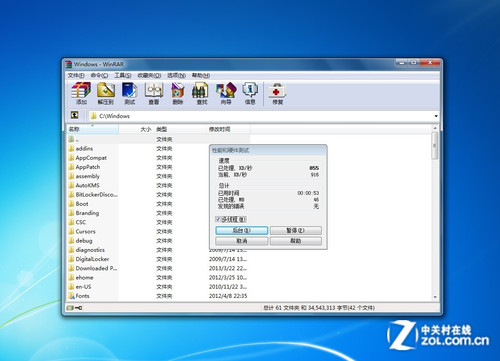Click the WinRAR title bar books icon
500x361 pixels.
coord(69,64)
